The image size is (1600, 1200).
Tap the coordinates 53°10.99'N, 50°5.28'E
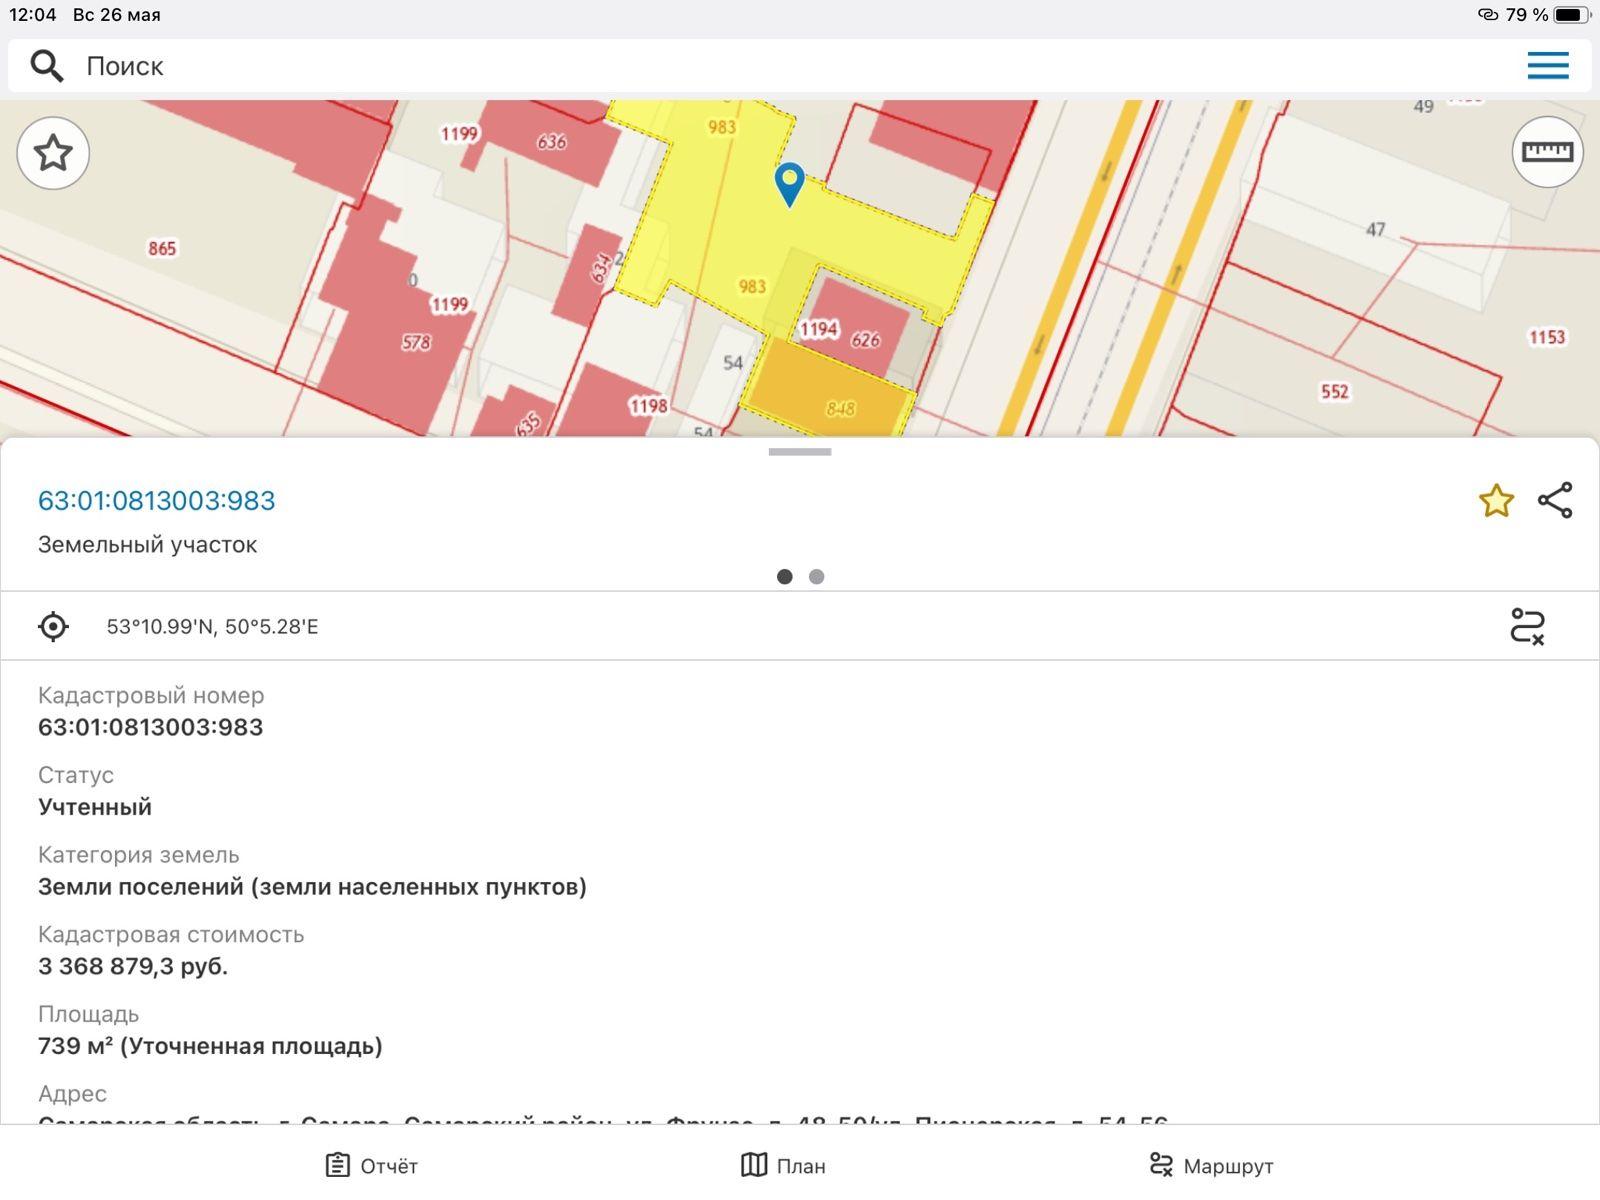click(212, 627)
